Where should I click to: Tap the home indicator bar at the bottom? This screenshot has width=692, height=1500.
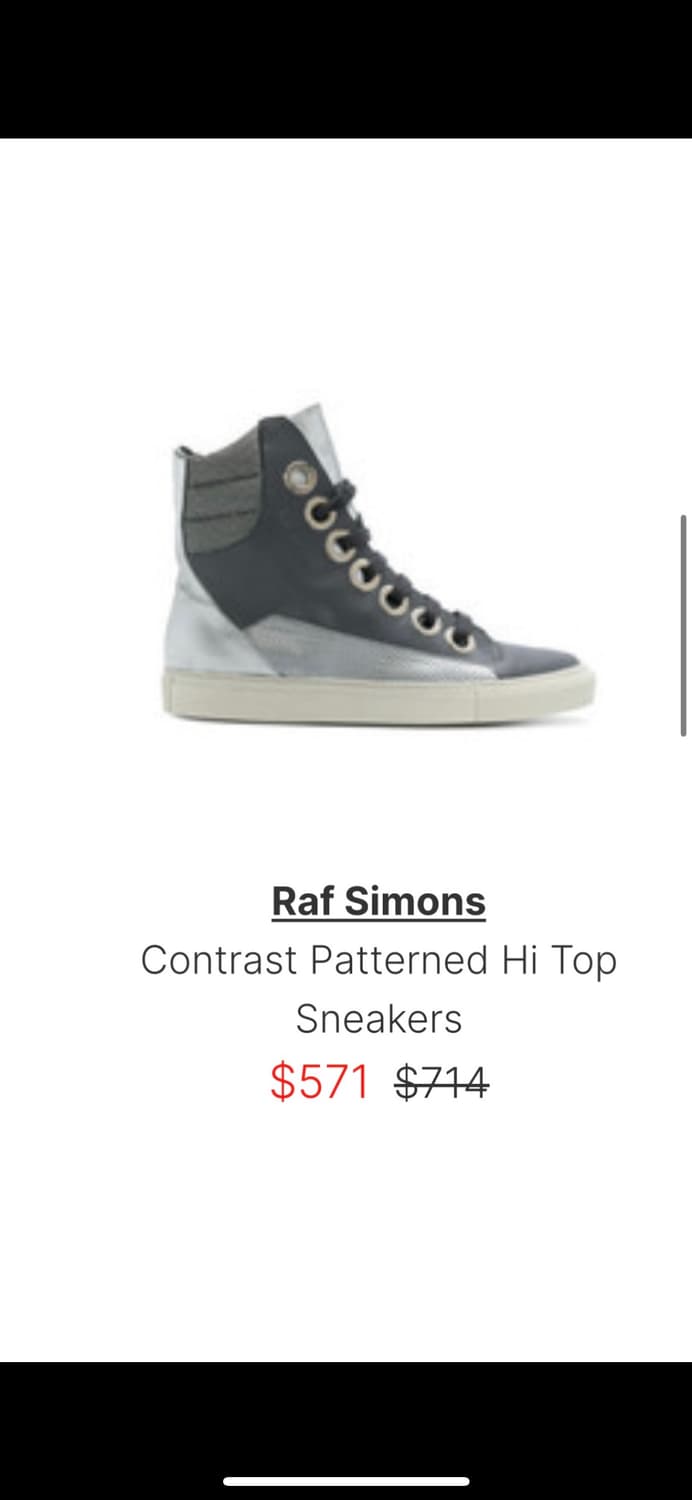coord(346,1481)
